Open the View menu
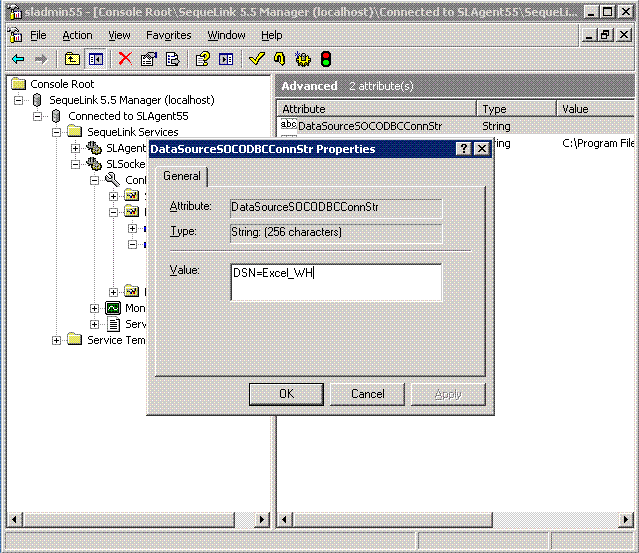 (119, 35)
